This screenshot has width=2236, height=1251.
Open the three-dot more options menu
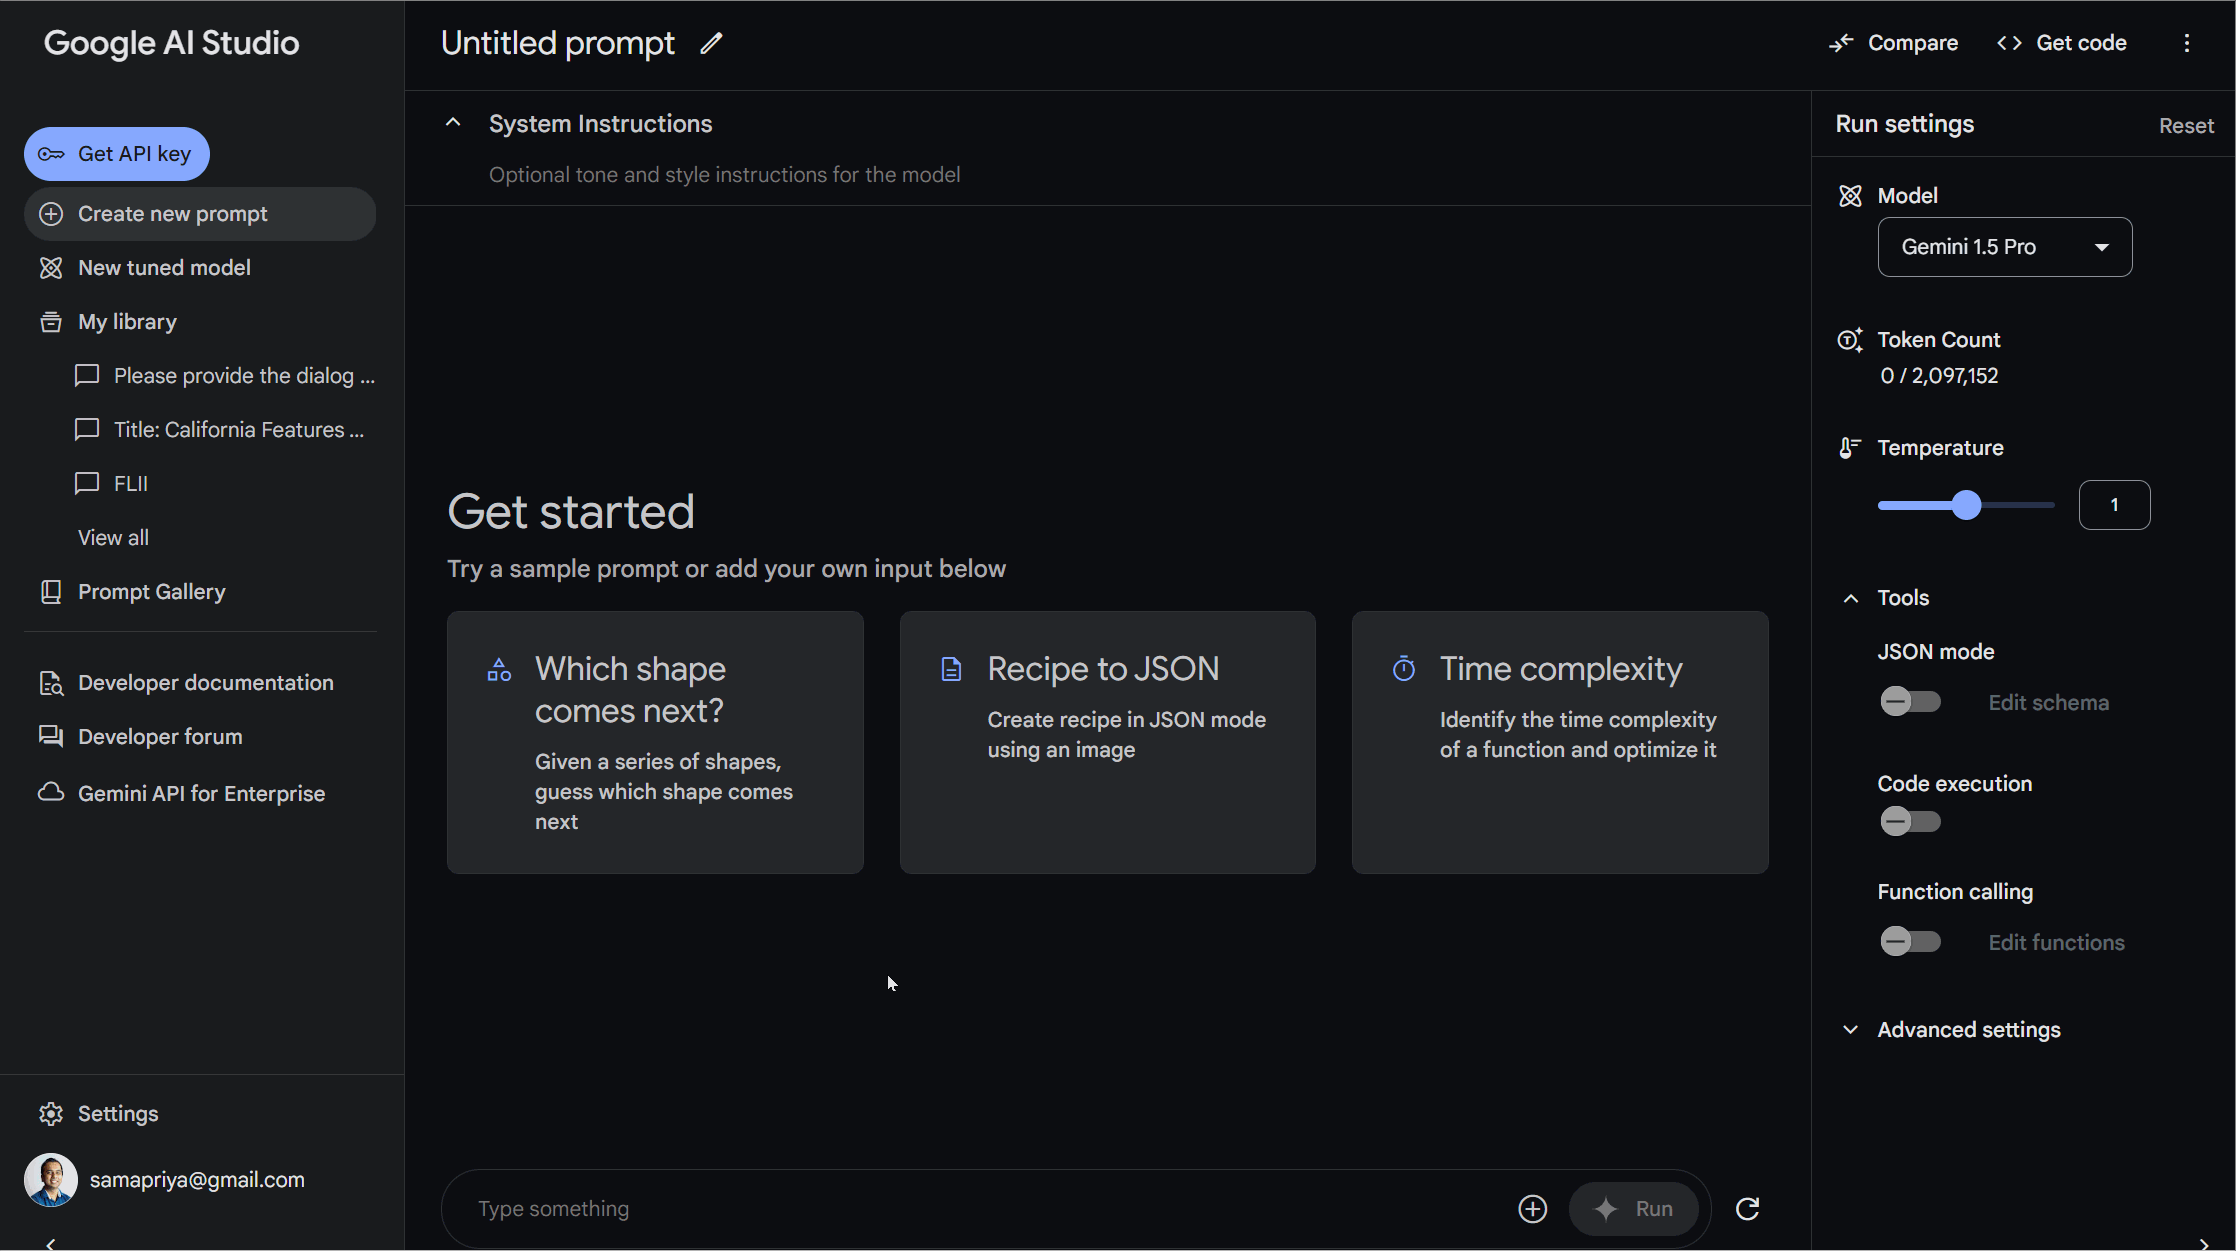point(2187,43)
